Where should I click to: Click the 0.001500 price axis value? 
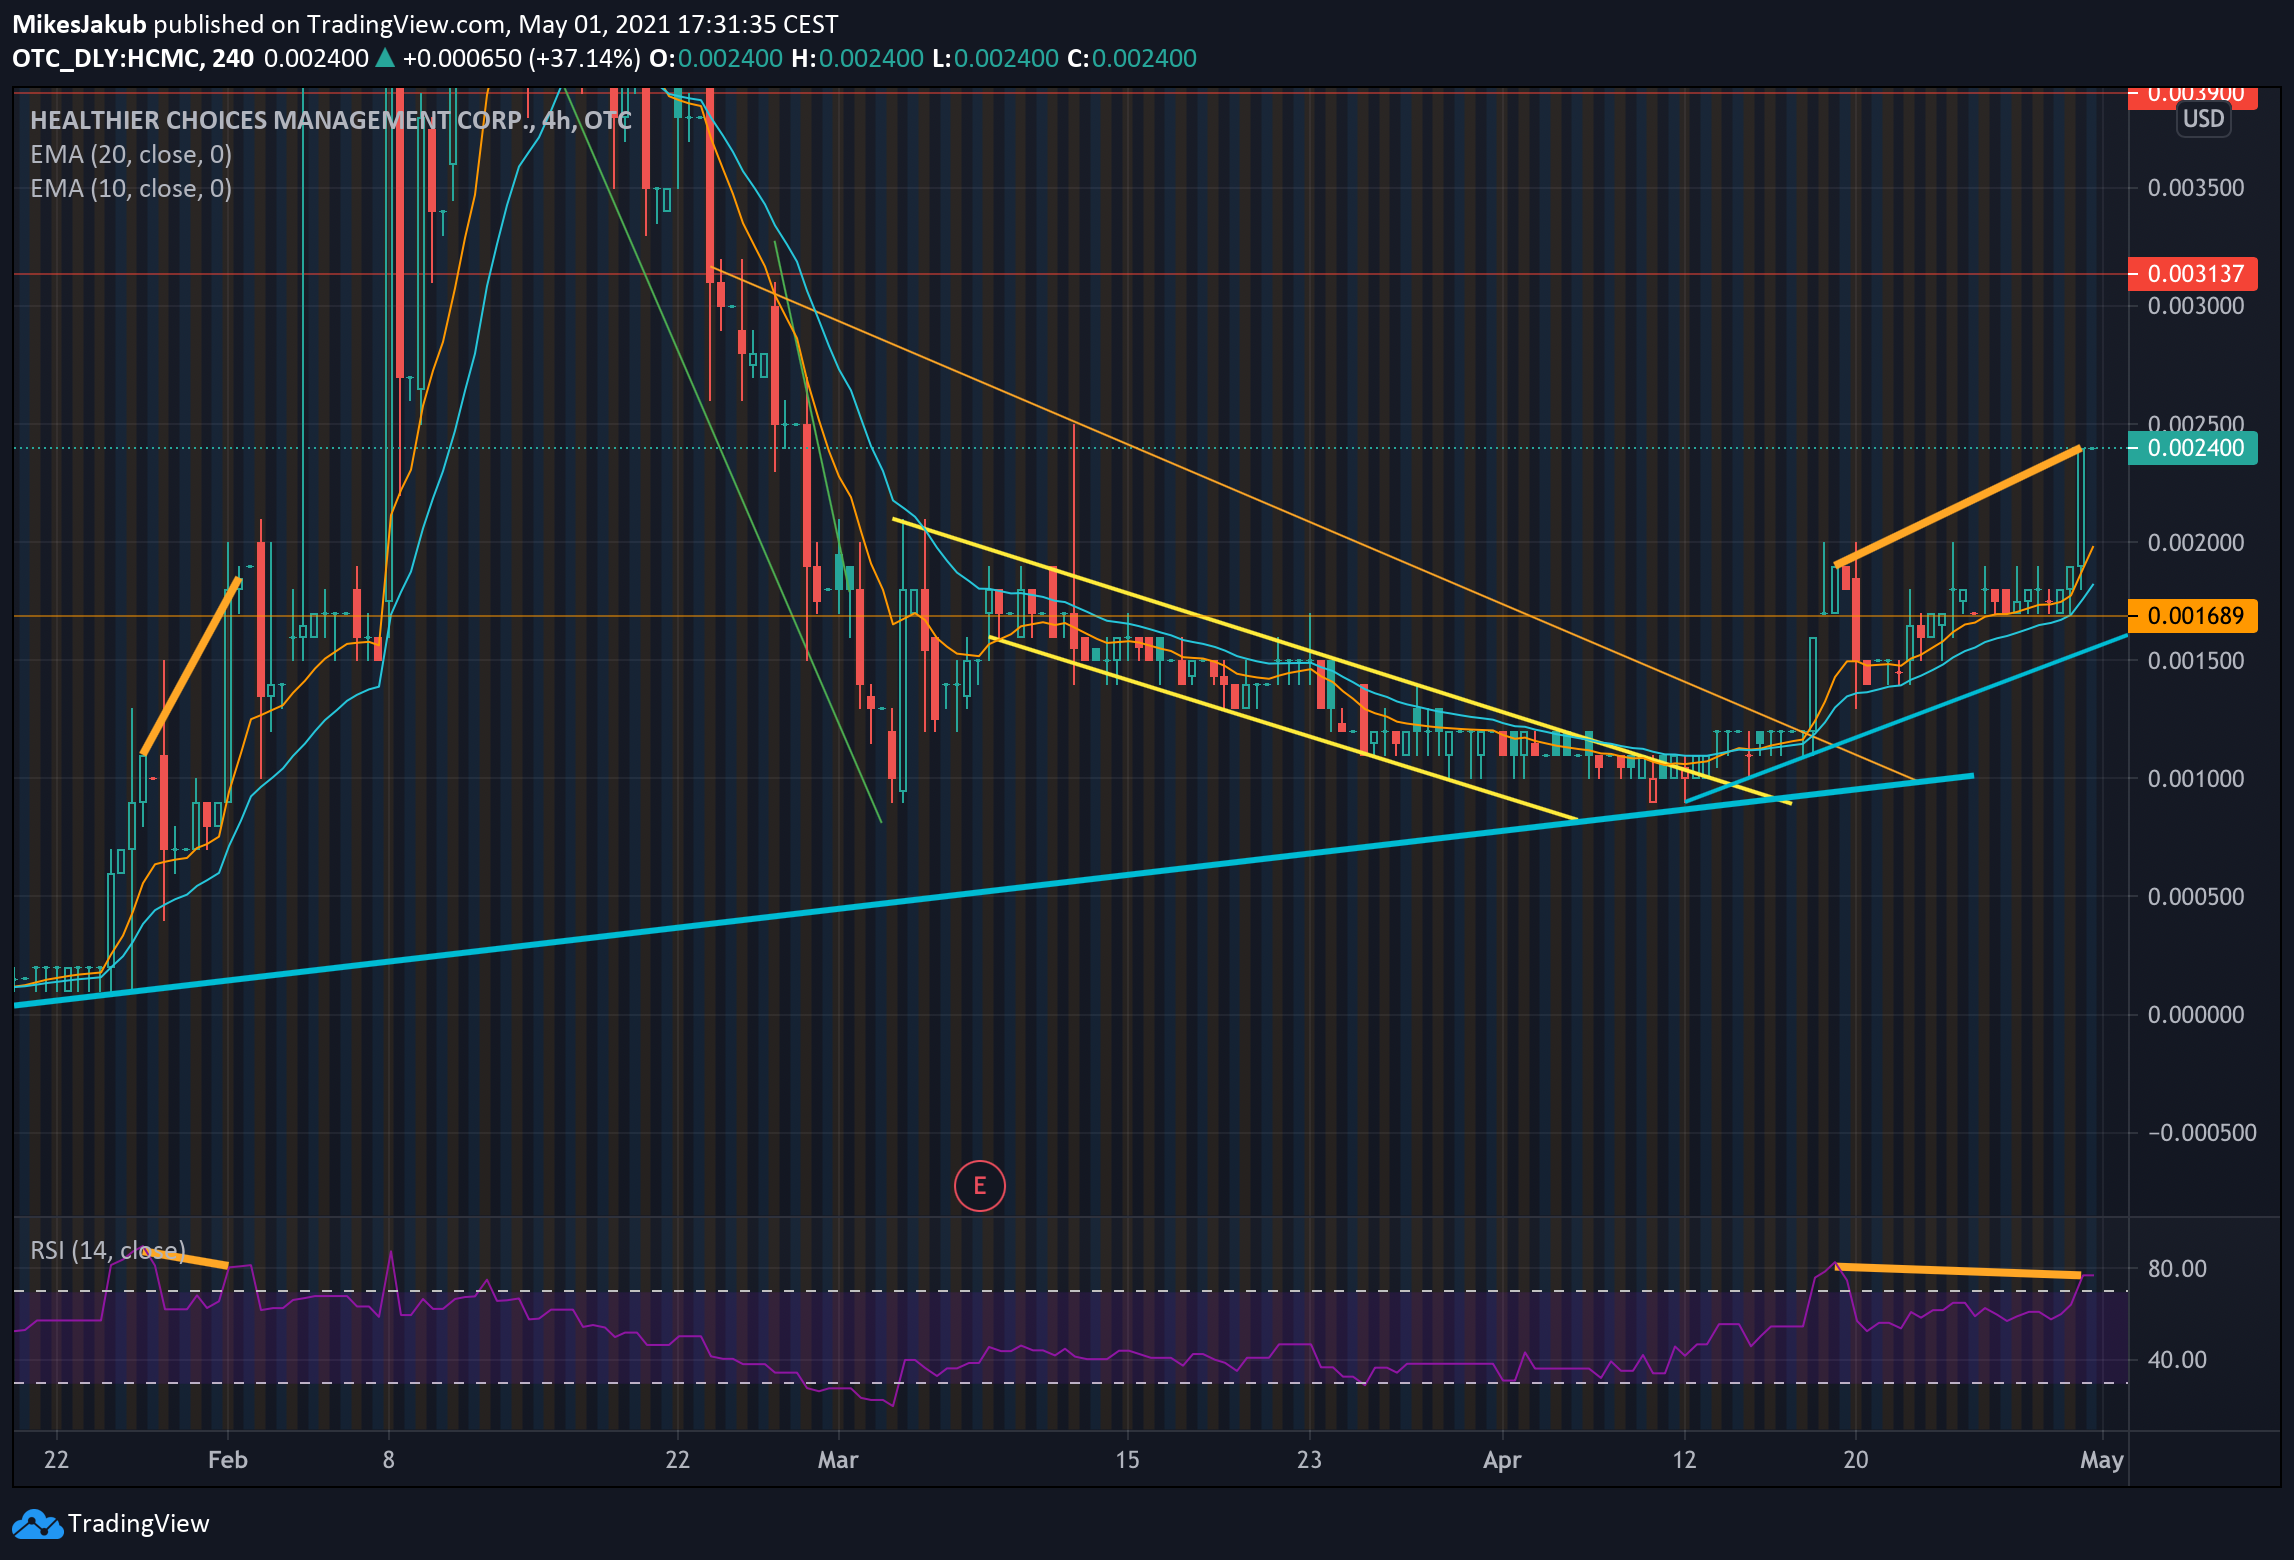pyautogui.click(x=2196, y=660)
